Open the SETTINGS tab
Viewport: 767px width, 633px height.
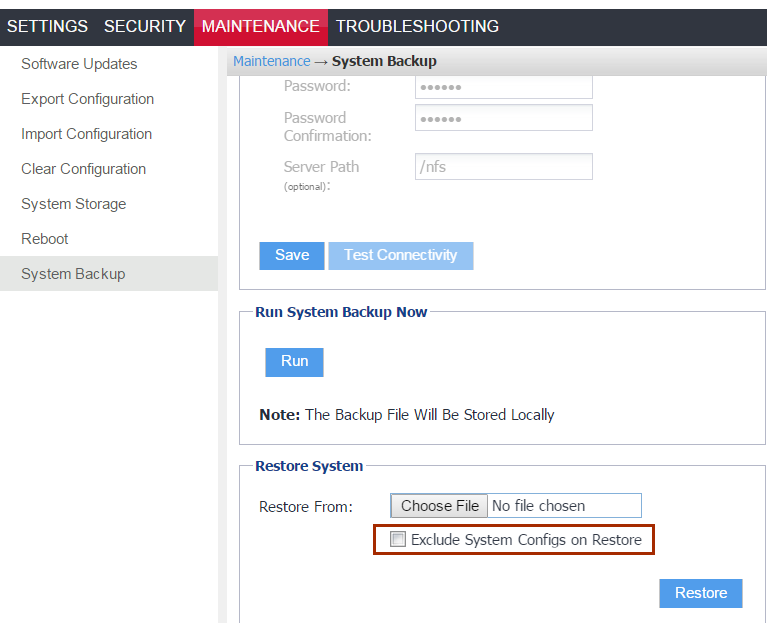coord(47,27)
